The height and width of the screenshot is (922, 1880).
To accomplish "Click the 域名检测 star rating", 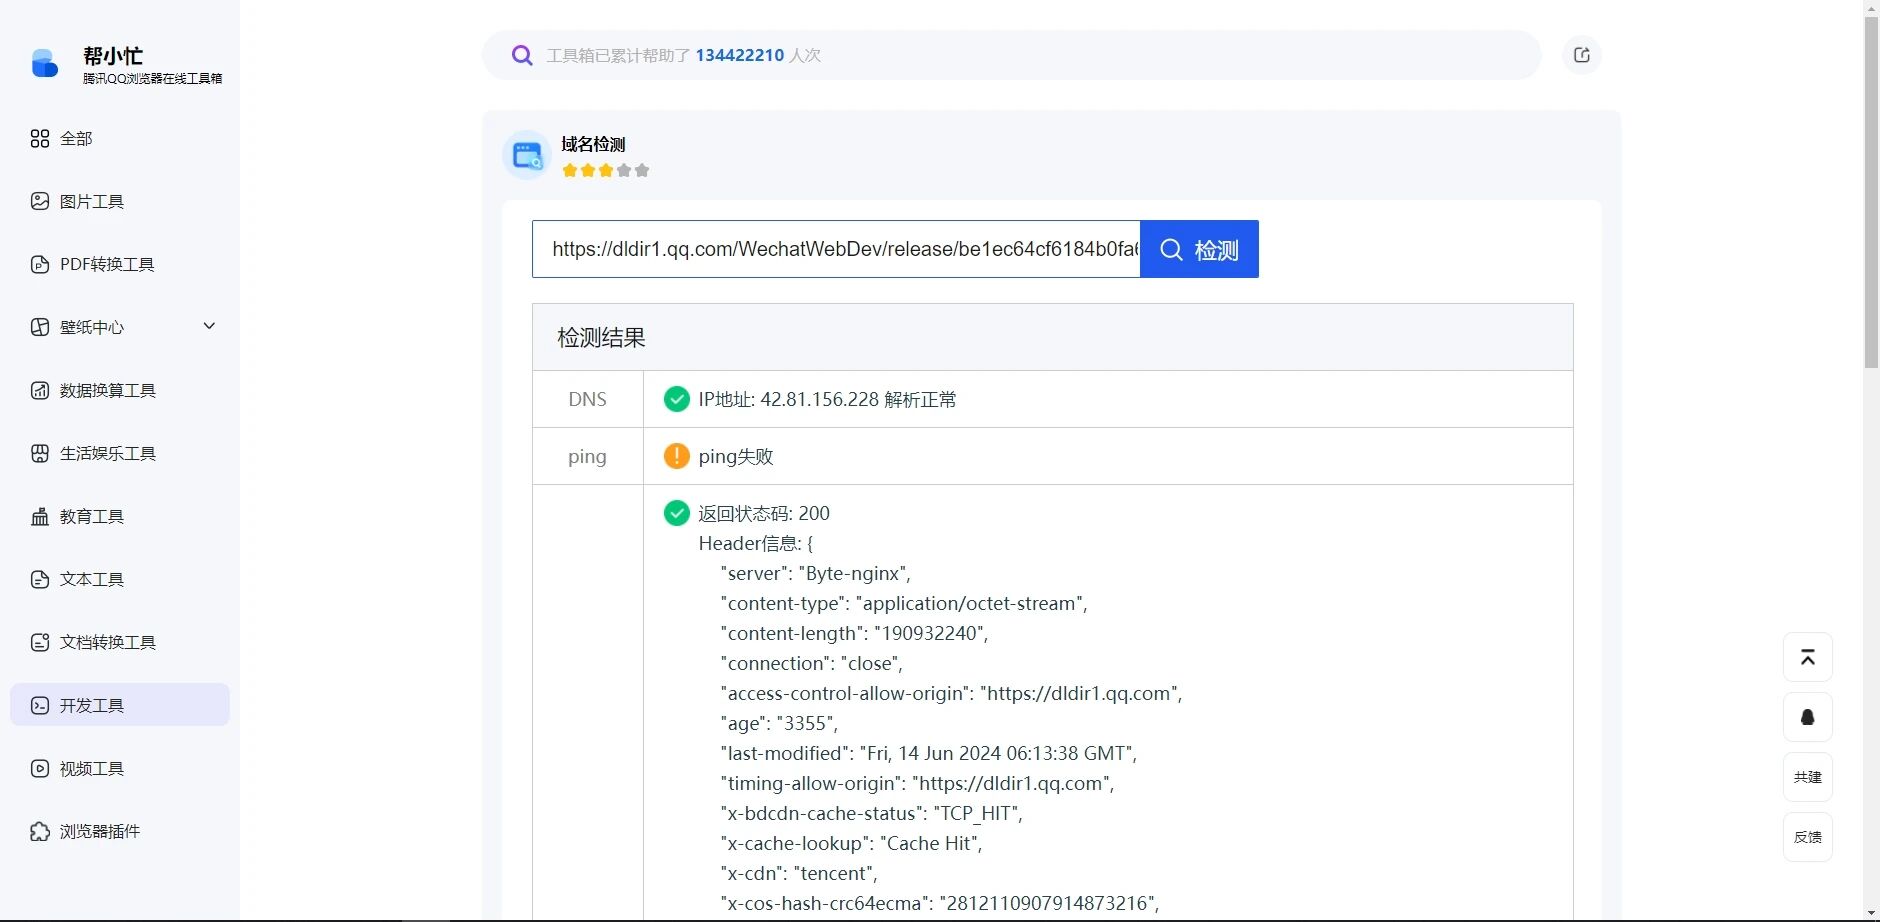I will tap(606, 171).
